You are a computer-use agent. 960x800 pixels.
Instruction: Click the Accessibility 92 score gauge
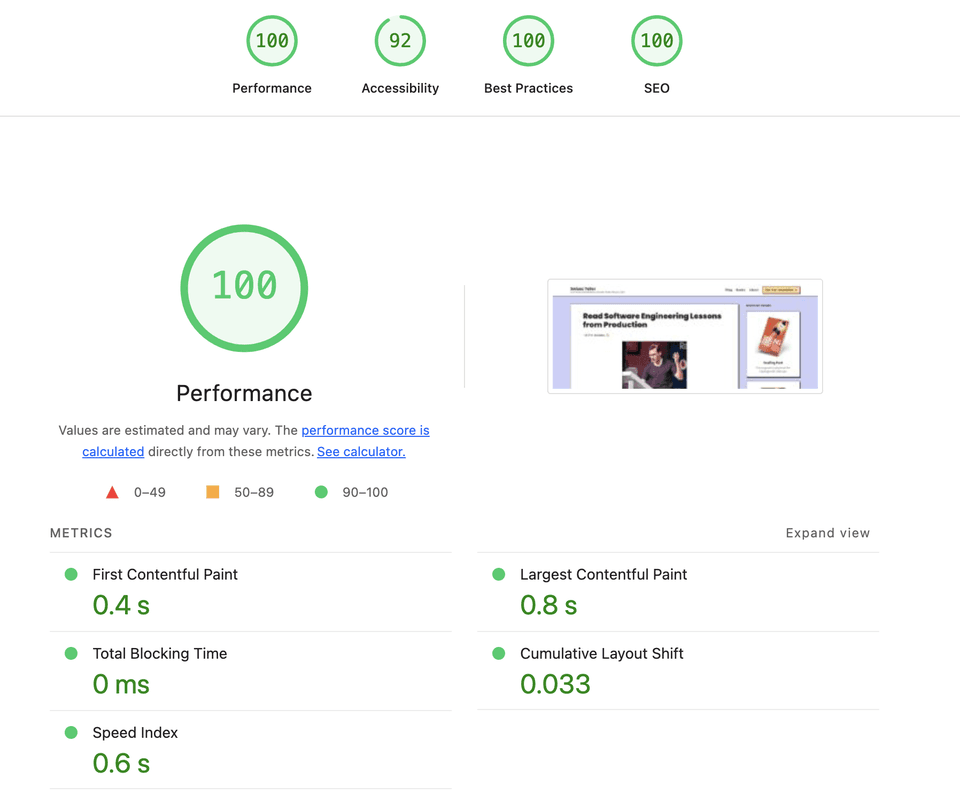pos(400,41)
